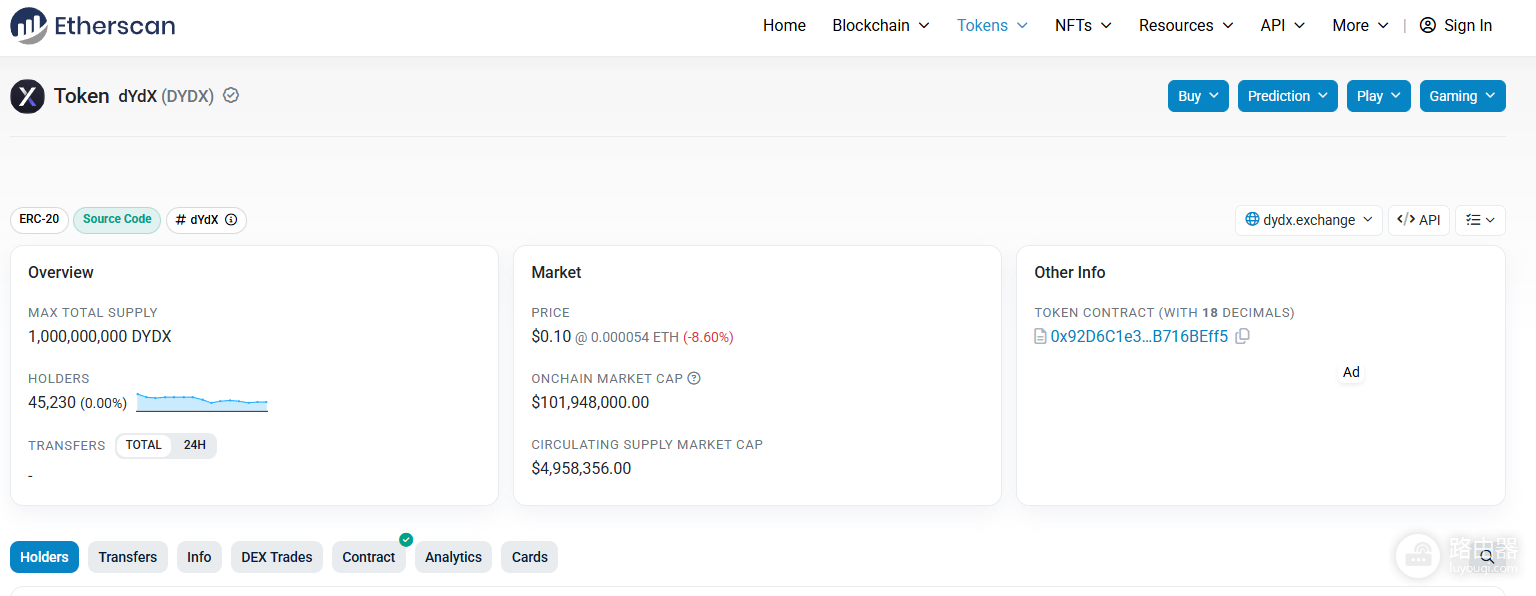Open the Cards tab
The height and width of the screenshot is (596, 1536).
click(530, 557)
